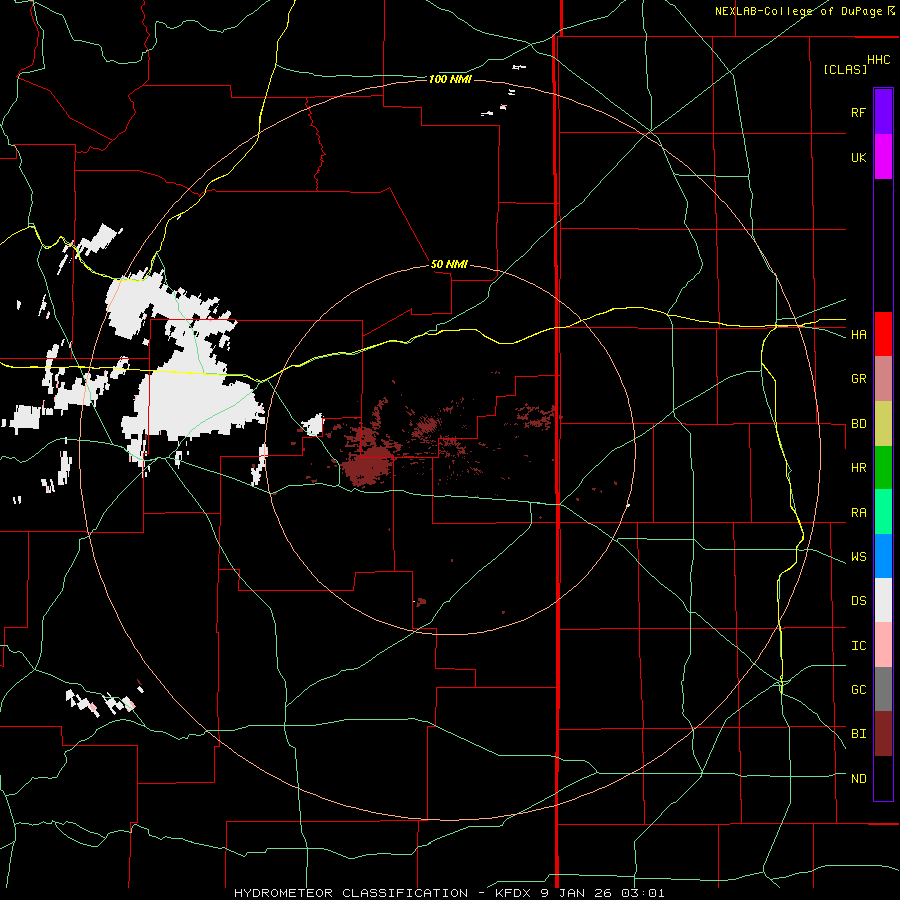Click the BI dark red swatch
Image resolution: width=900 pixels, height=900 pixels.
click(883, 734)
